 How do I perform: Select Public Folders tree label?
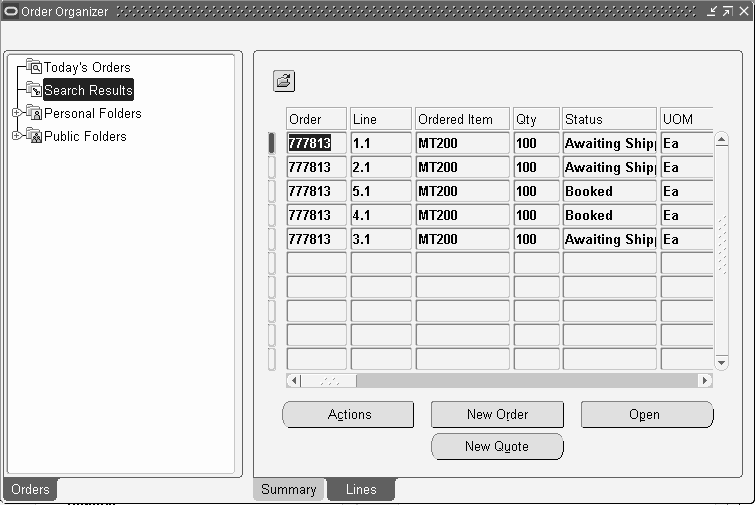coord(85,136)
